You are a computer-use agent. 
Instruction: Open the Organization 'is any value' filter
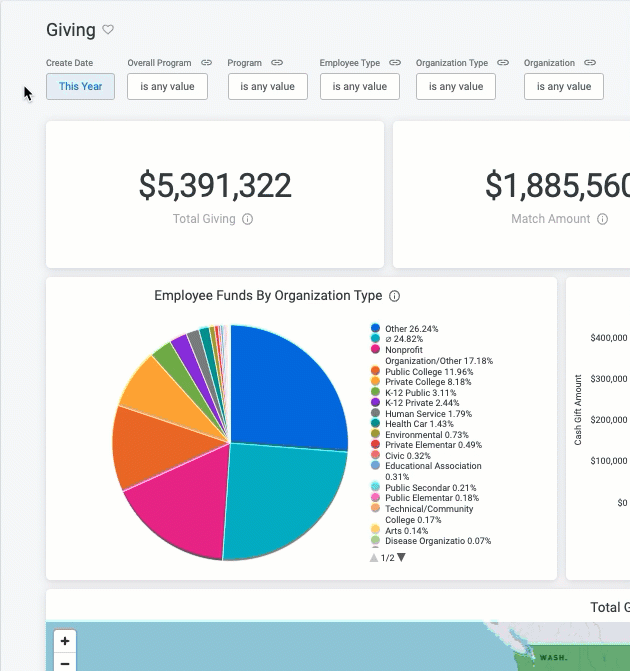(x=564, y=86)
